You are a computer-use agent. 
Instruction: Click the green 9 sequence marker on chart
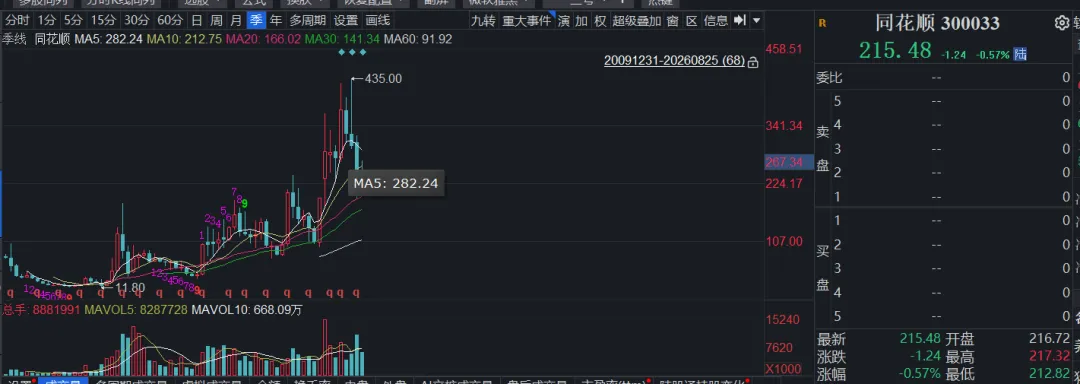[x=245, y=203]
